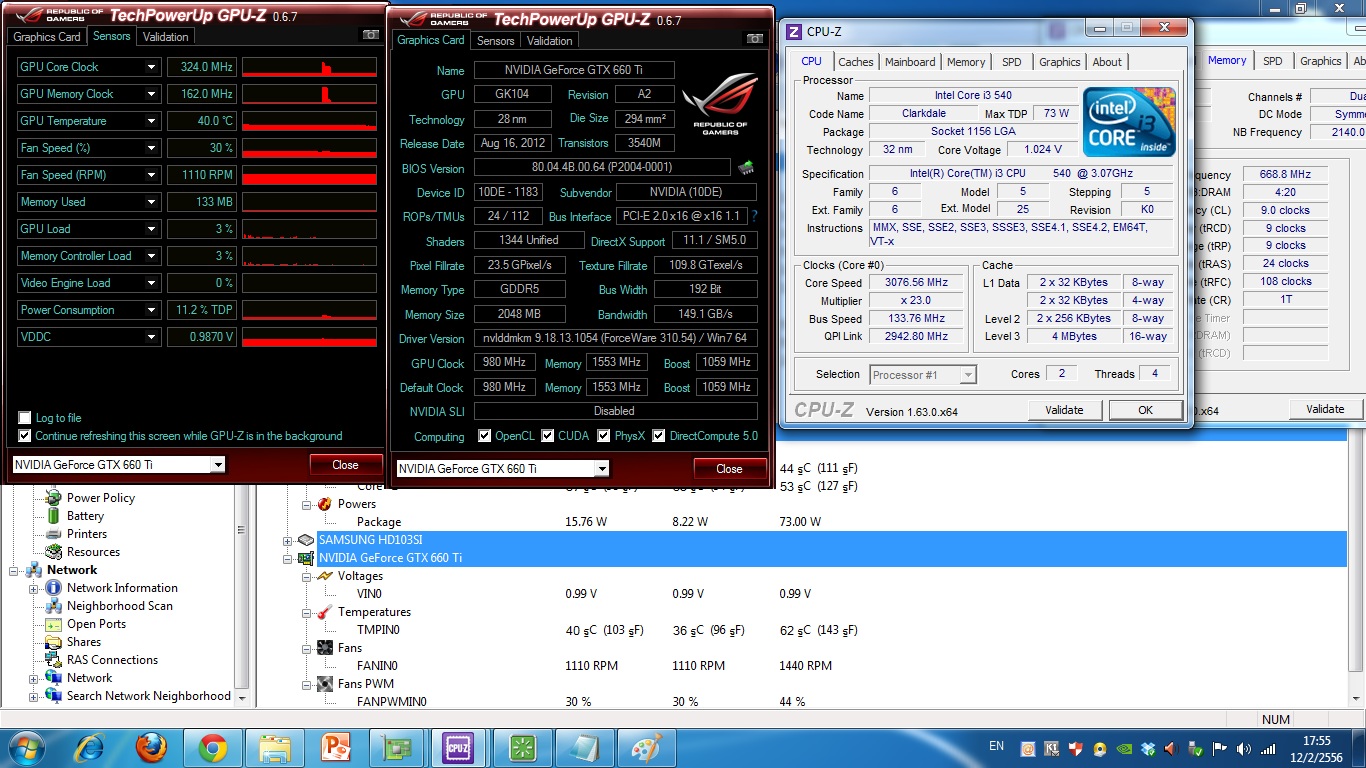Image resolution: width=1366 pixels, height=768 pixels.
Task: Switch to Validation tab in GPU-Z Sensors window
Action: 165,37
